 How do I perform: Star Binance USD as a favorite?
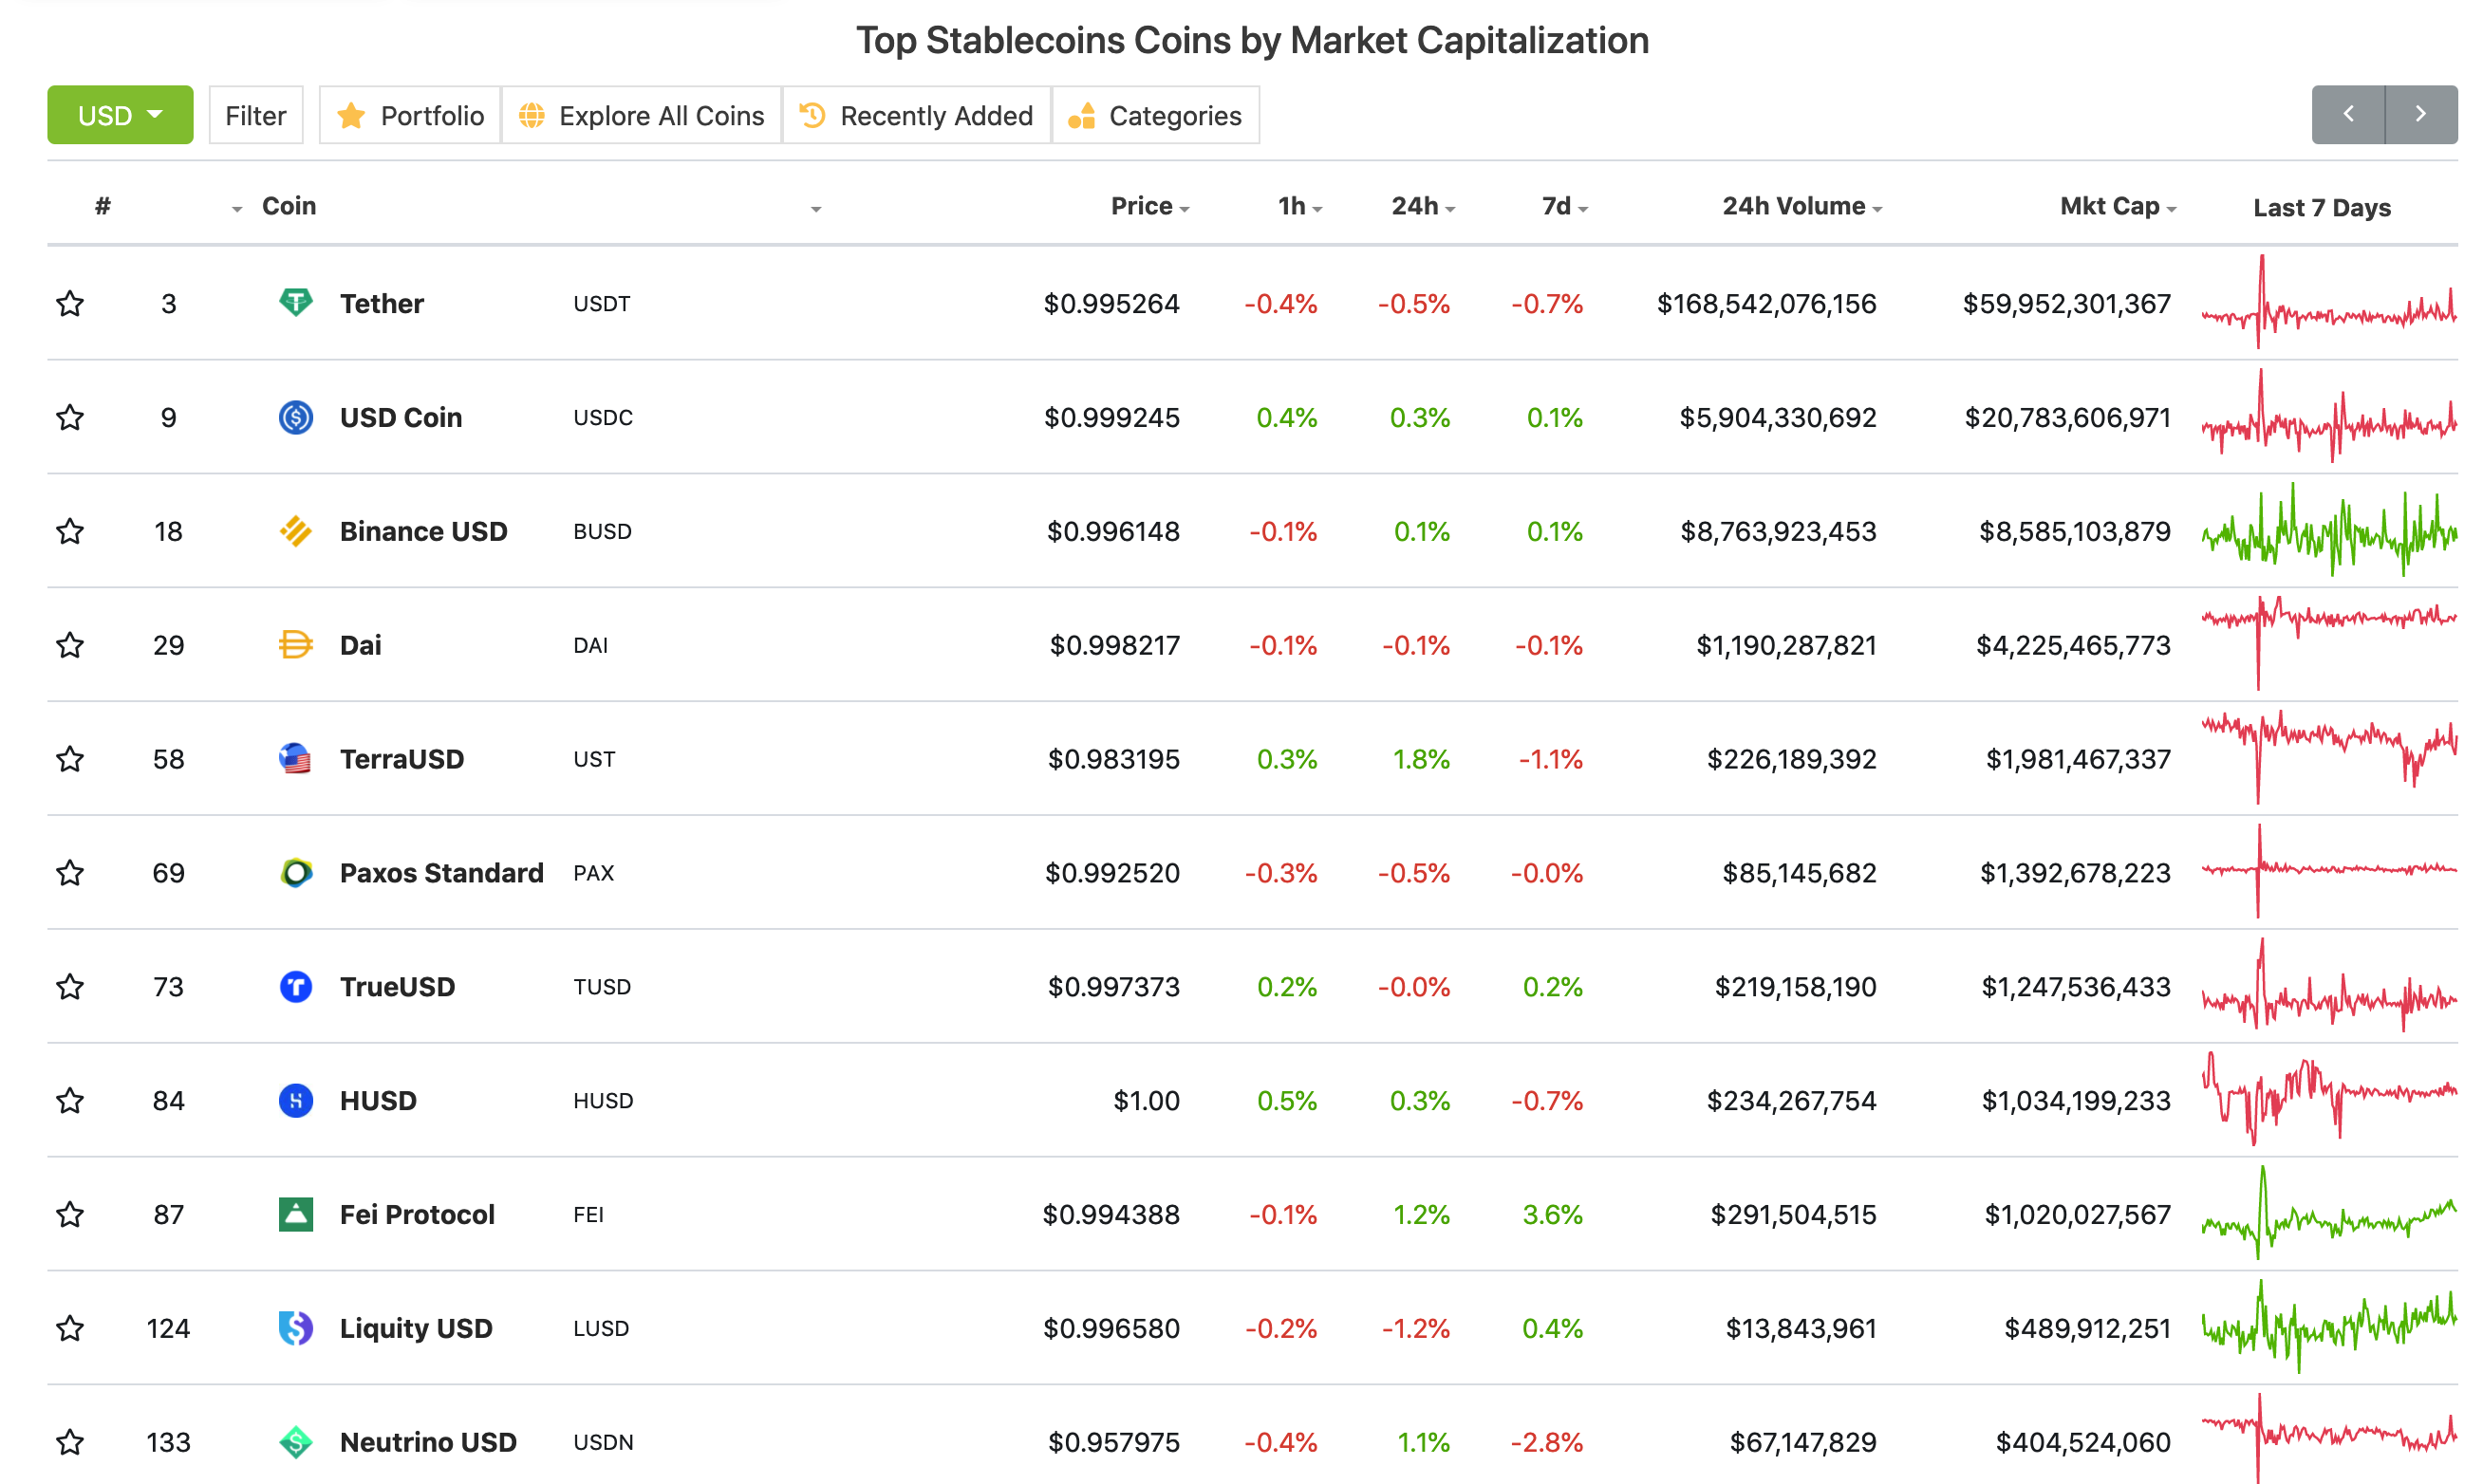pos(70,531)
